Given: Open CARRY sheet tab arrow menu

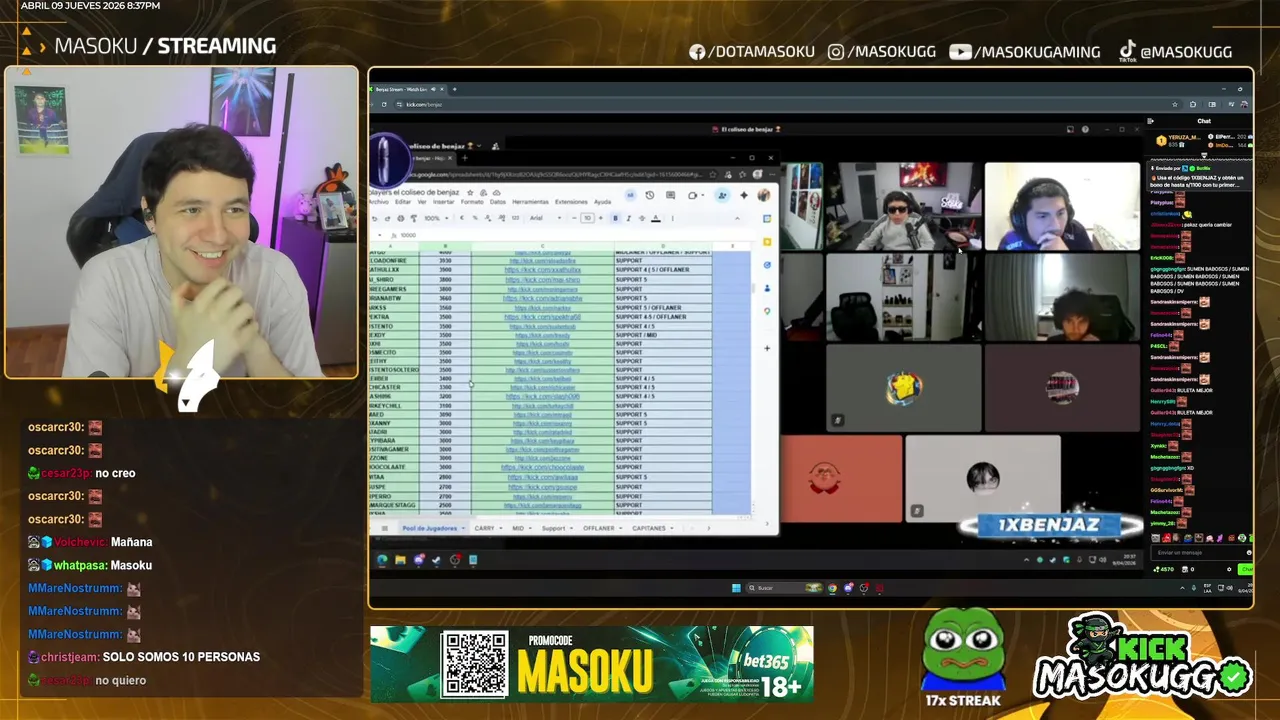Looking at the screenshot, I should (x=502, y=528).
